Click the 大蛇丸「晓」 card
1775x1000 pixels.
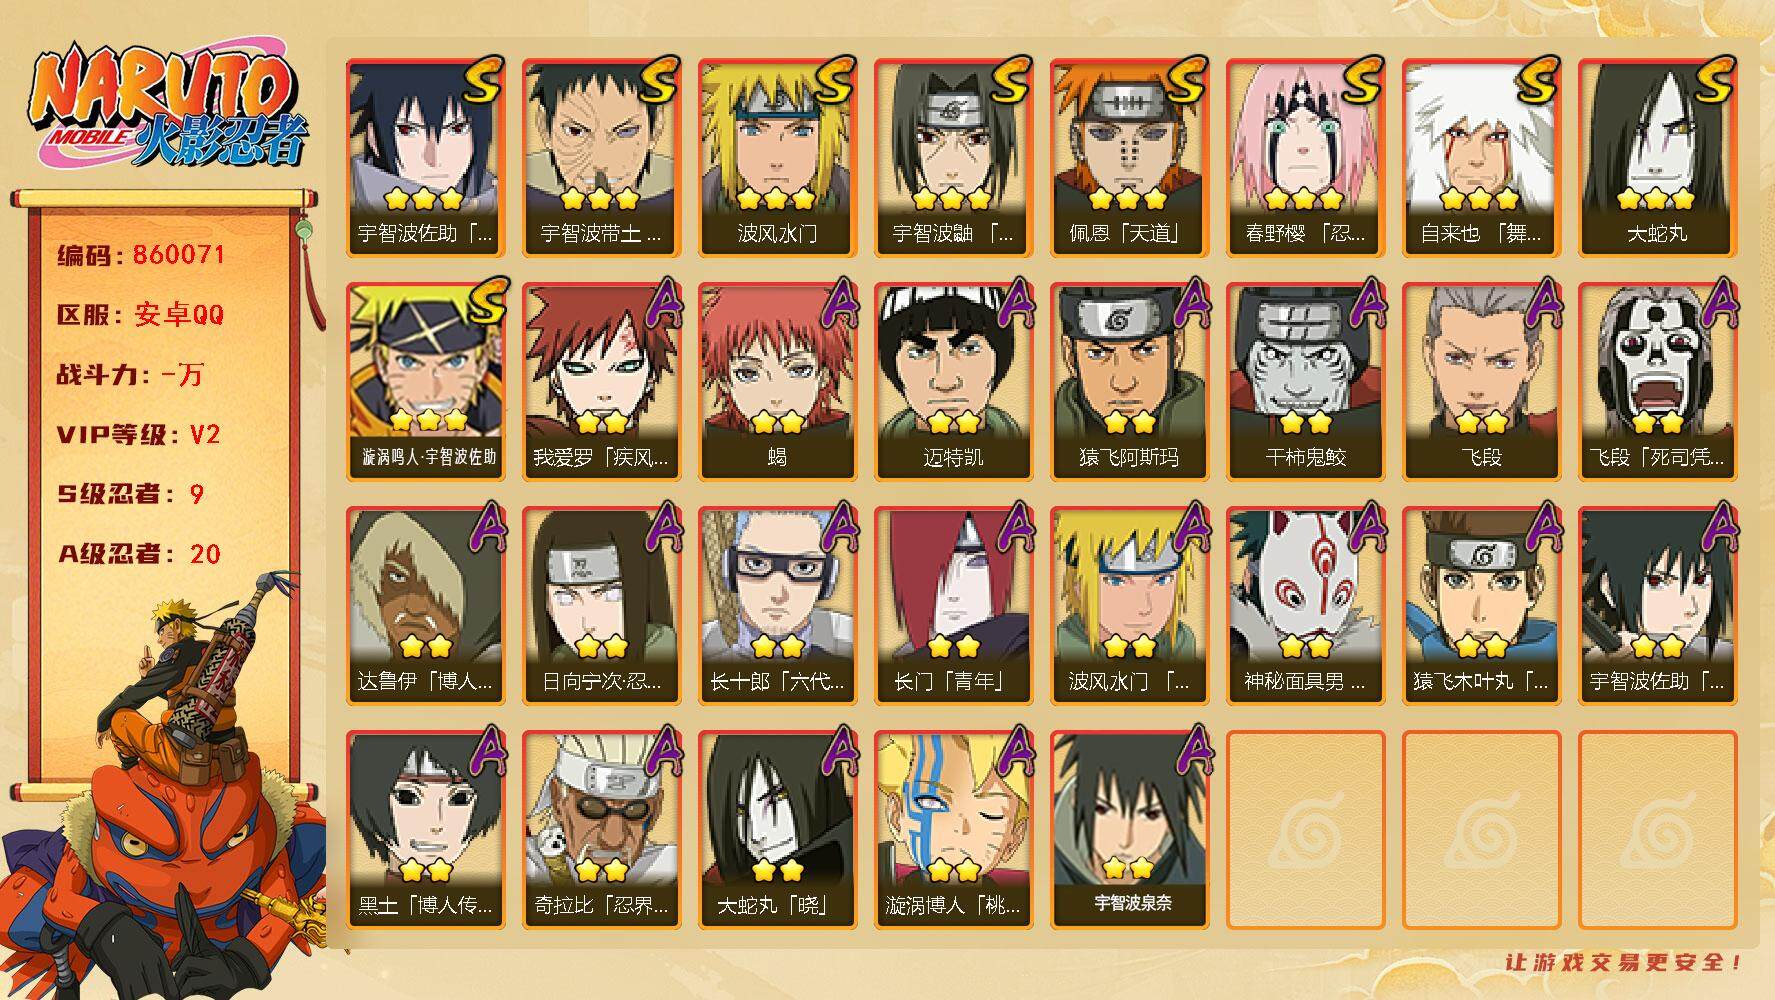[777, 830]
